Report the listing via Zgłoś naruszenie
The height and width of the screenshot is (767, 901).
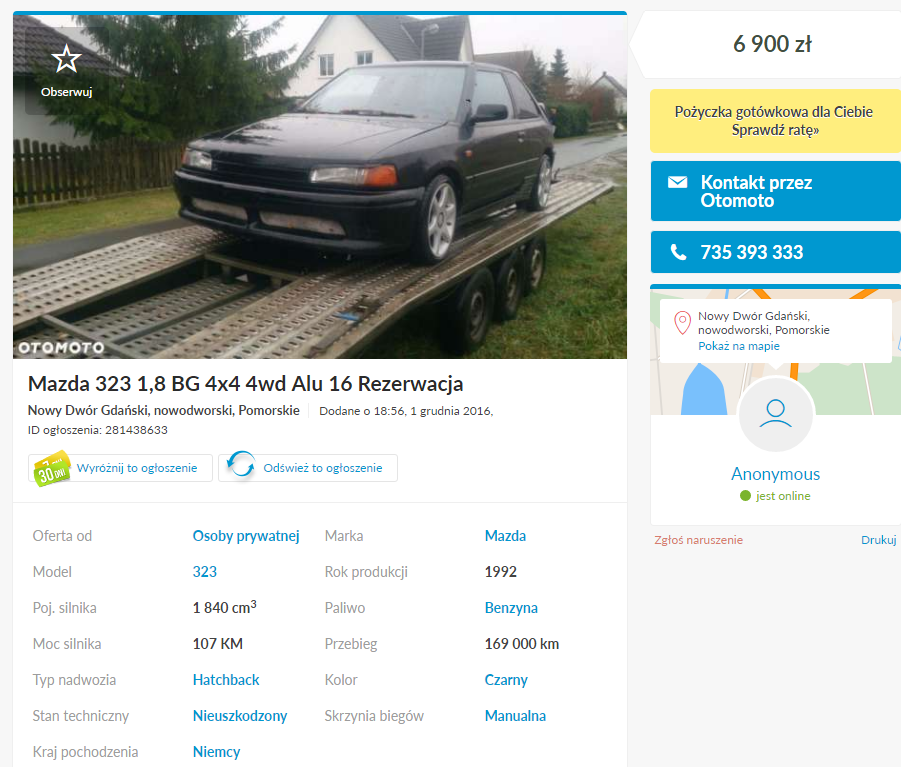coord(698,540)
